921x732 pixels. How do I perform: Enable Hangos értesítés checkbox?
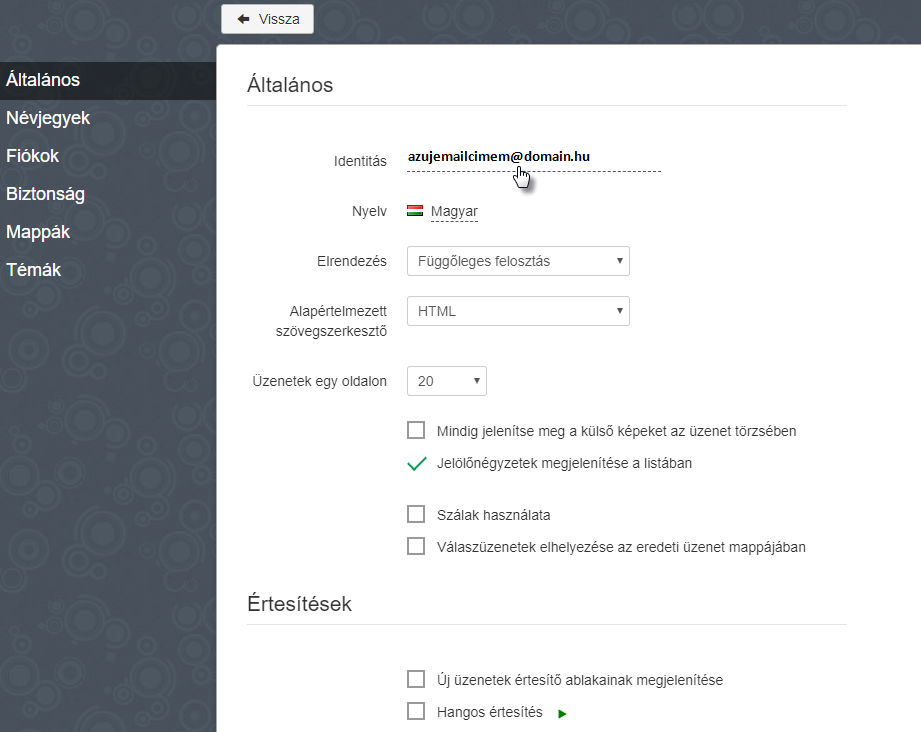click(x=416, y=711)
